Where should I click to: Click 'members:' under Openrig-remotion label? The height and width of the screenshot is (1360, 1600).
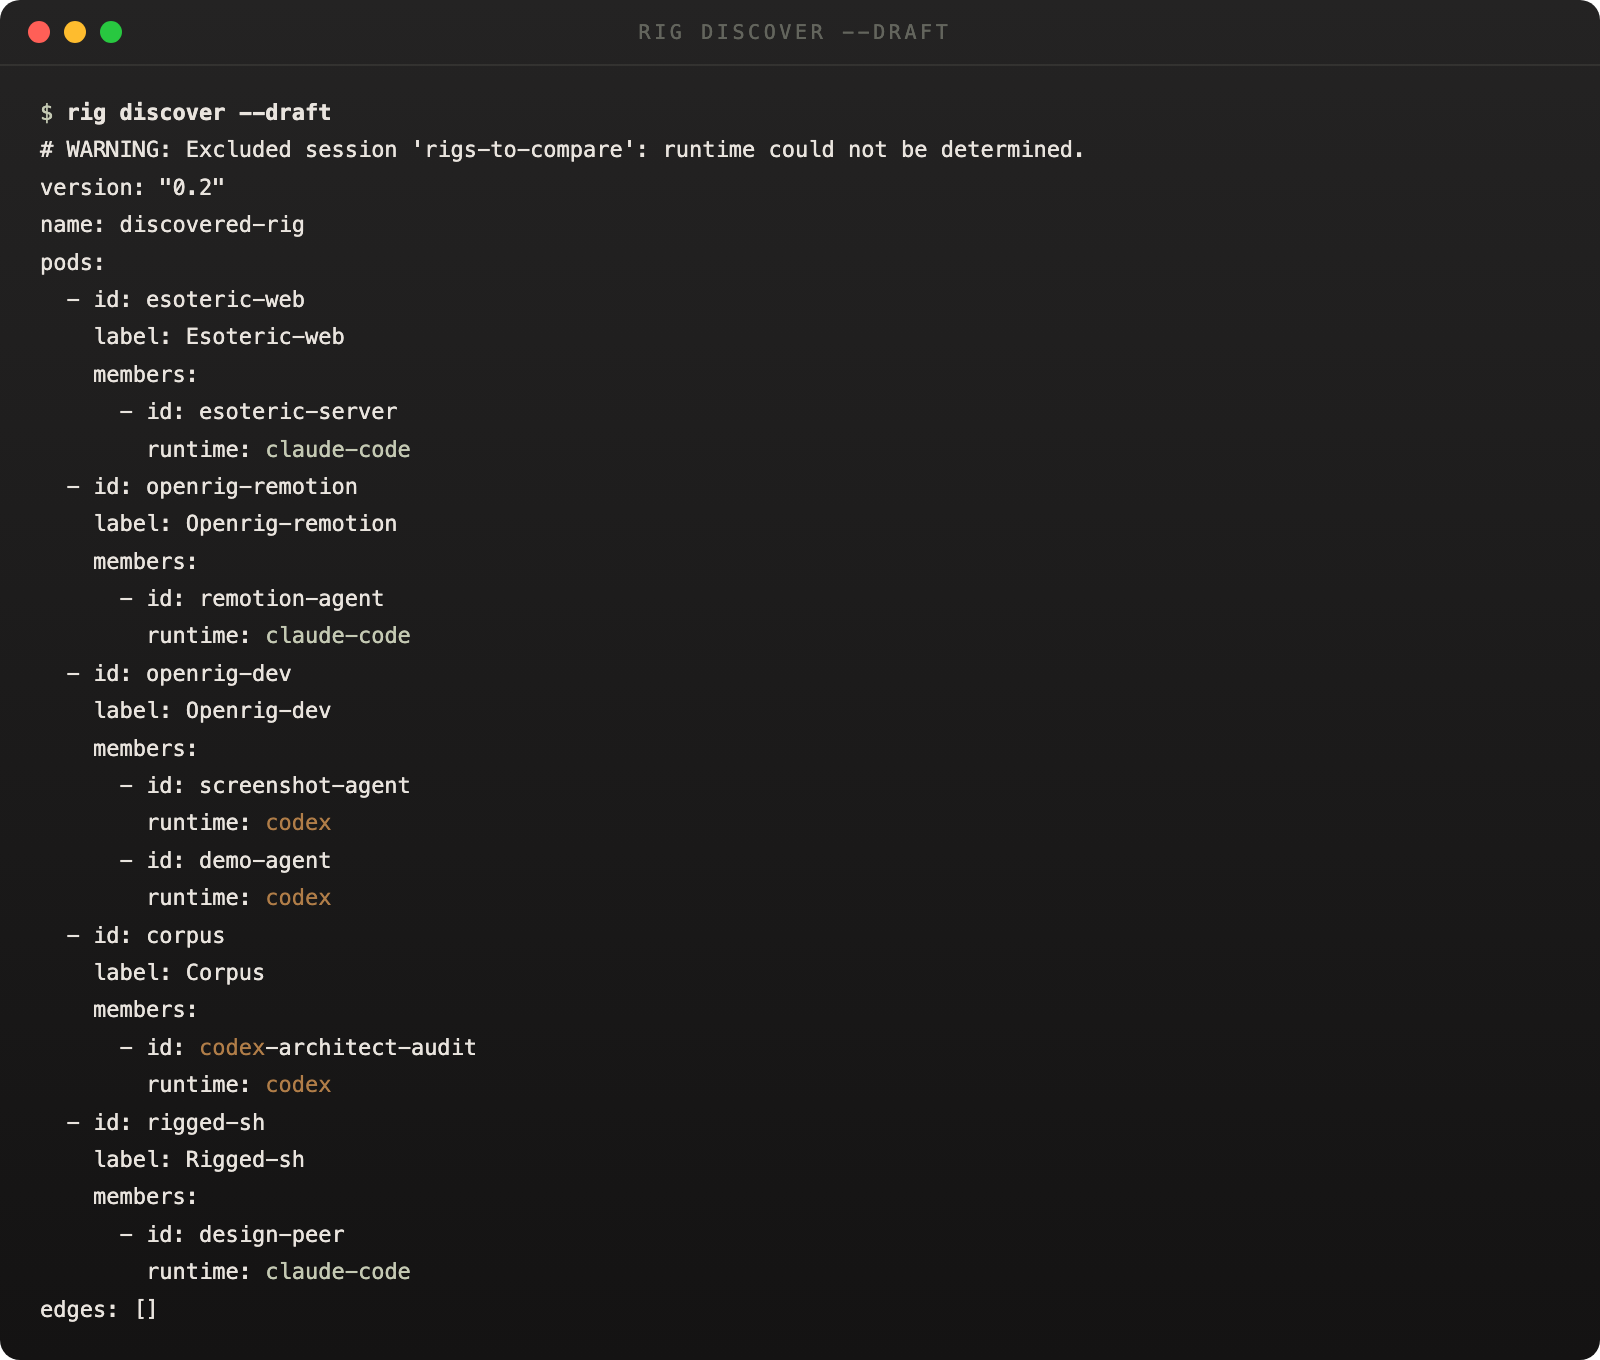click(x=145, y=561)
